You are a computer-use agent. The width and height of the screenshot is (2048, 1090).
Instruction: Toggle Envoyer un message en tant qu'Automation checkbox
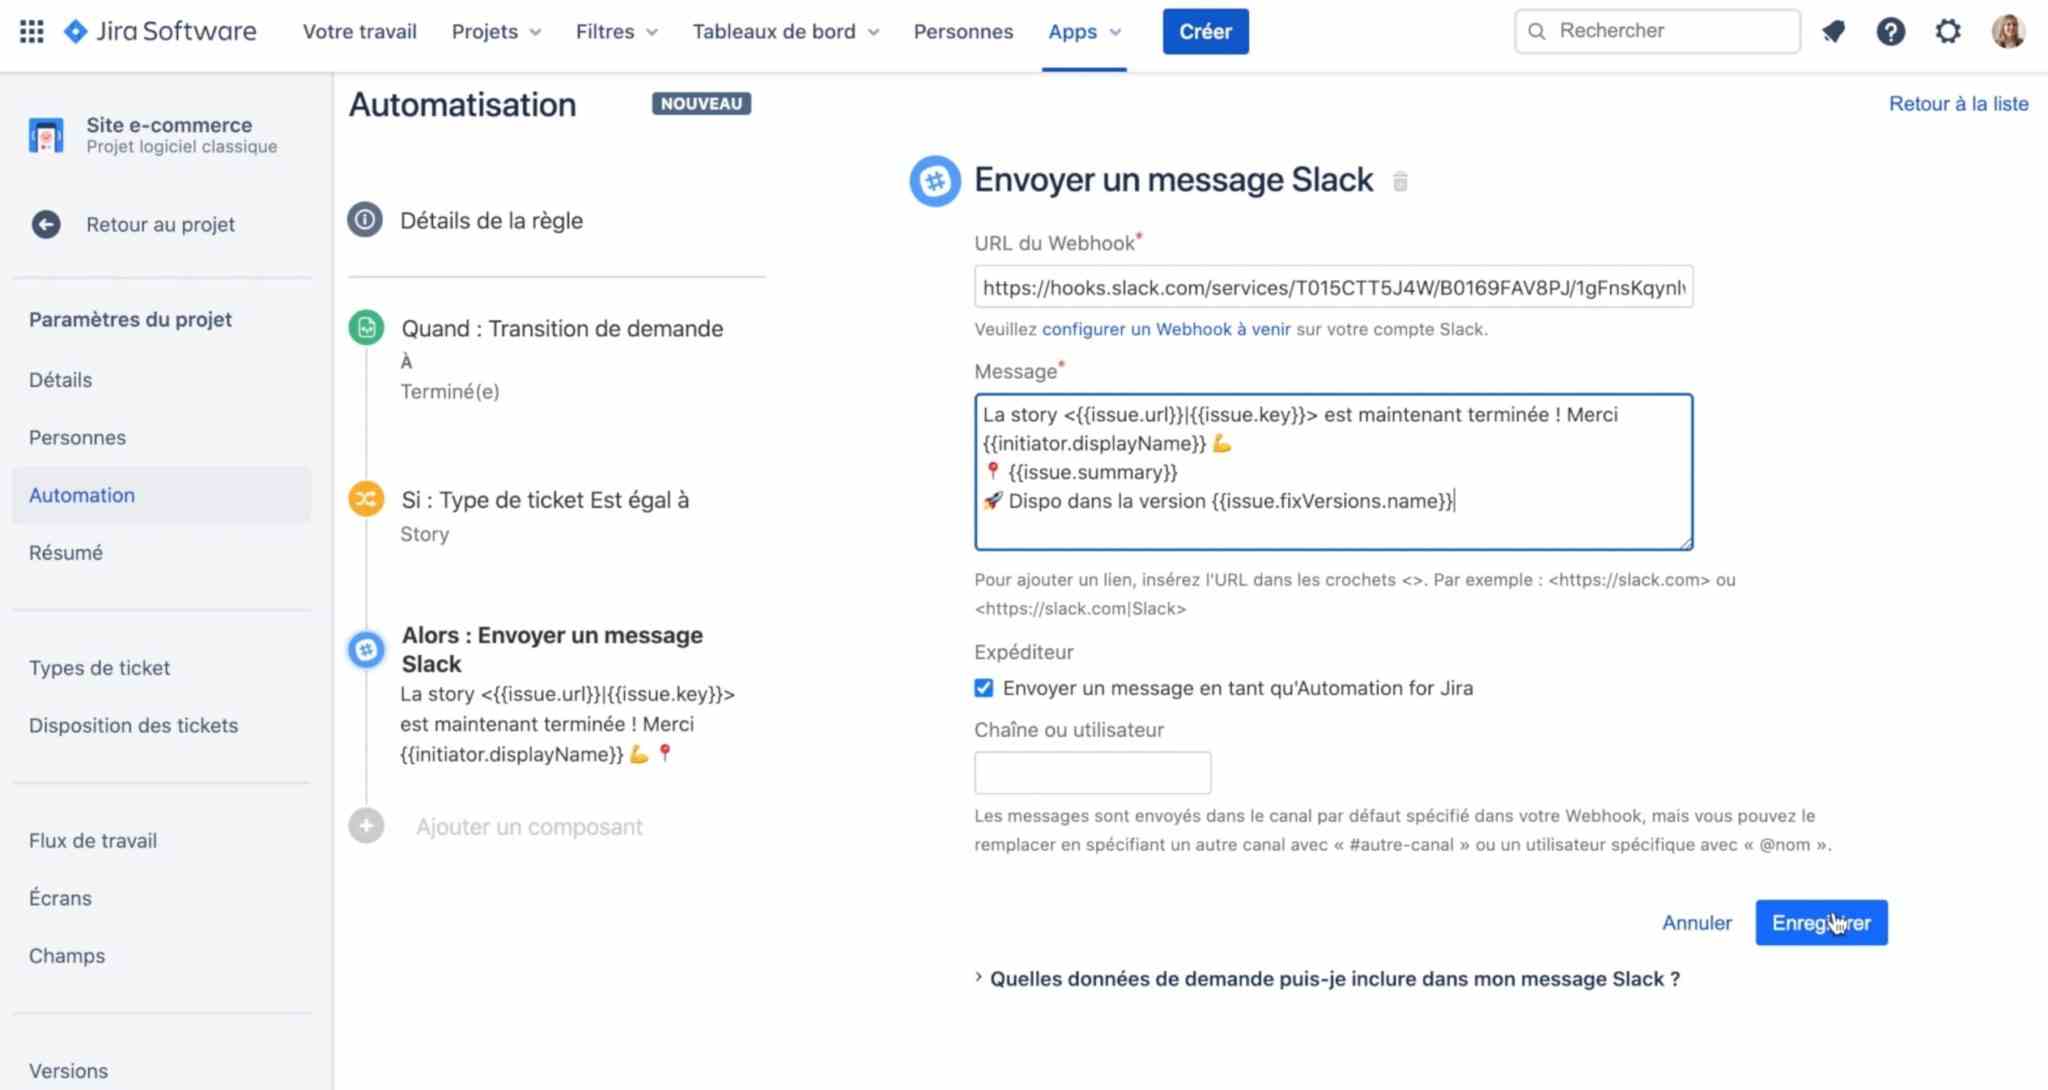pos(984,688)
